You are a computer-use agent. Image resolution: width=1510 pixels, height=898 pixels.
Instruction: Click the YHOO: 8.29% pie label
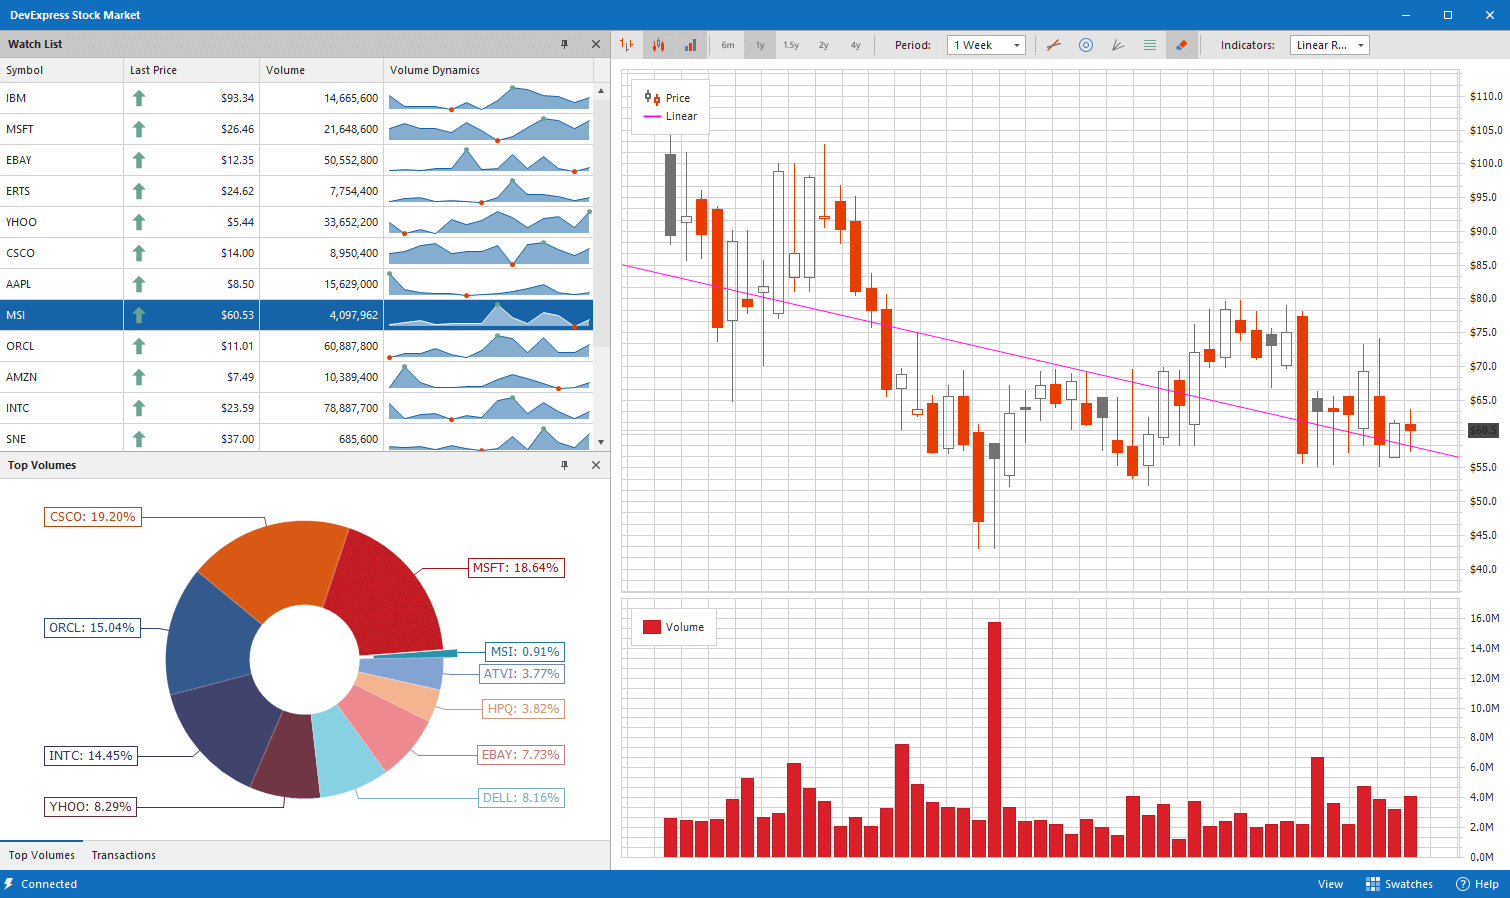(x=91, y=807)
